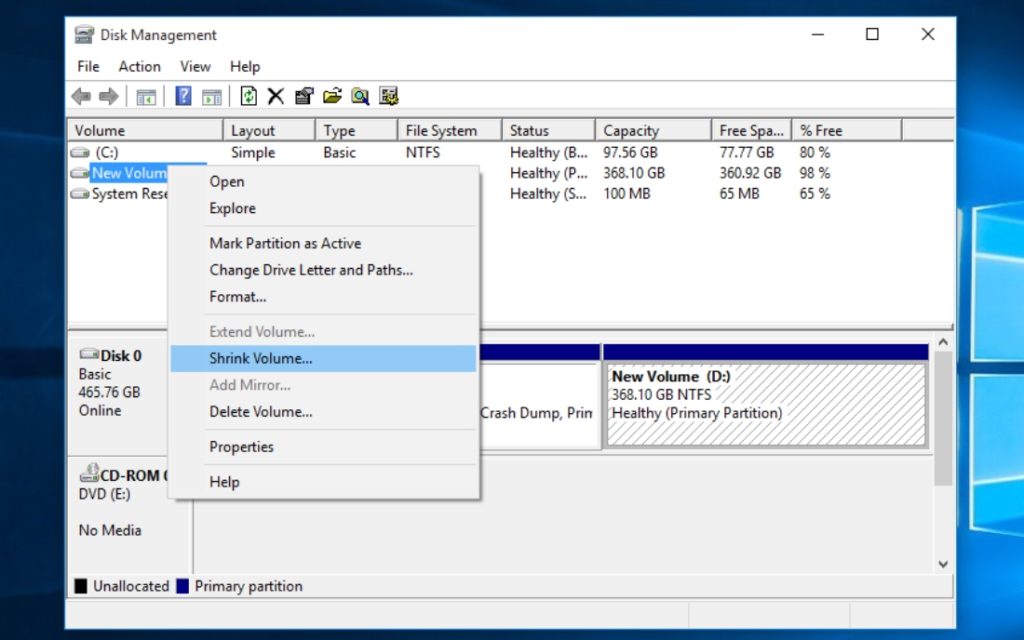This screenshot has width=1024, height=640.
Task: Select Mark Partition as Active
Action: [324, 243]
